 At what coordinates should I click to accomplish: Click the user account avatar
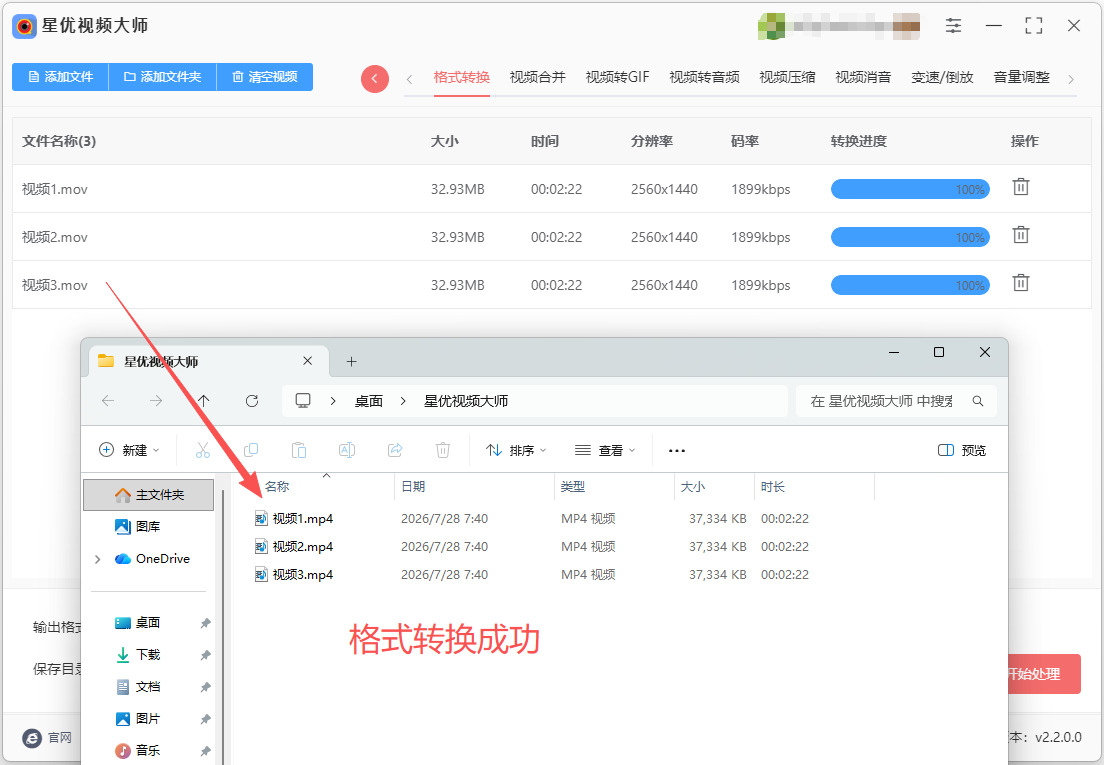771,27
